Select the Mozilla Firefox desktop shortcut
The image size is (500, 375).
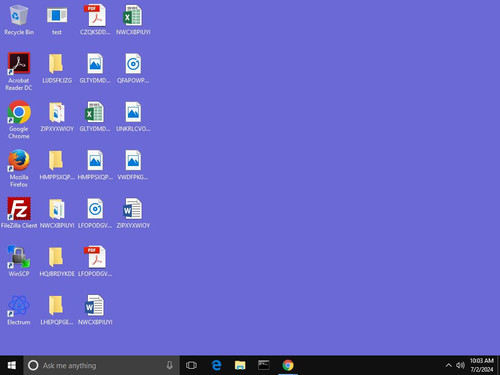pyautogui.click(x=19, y=168)
